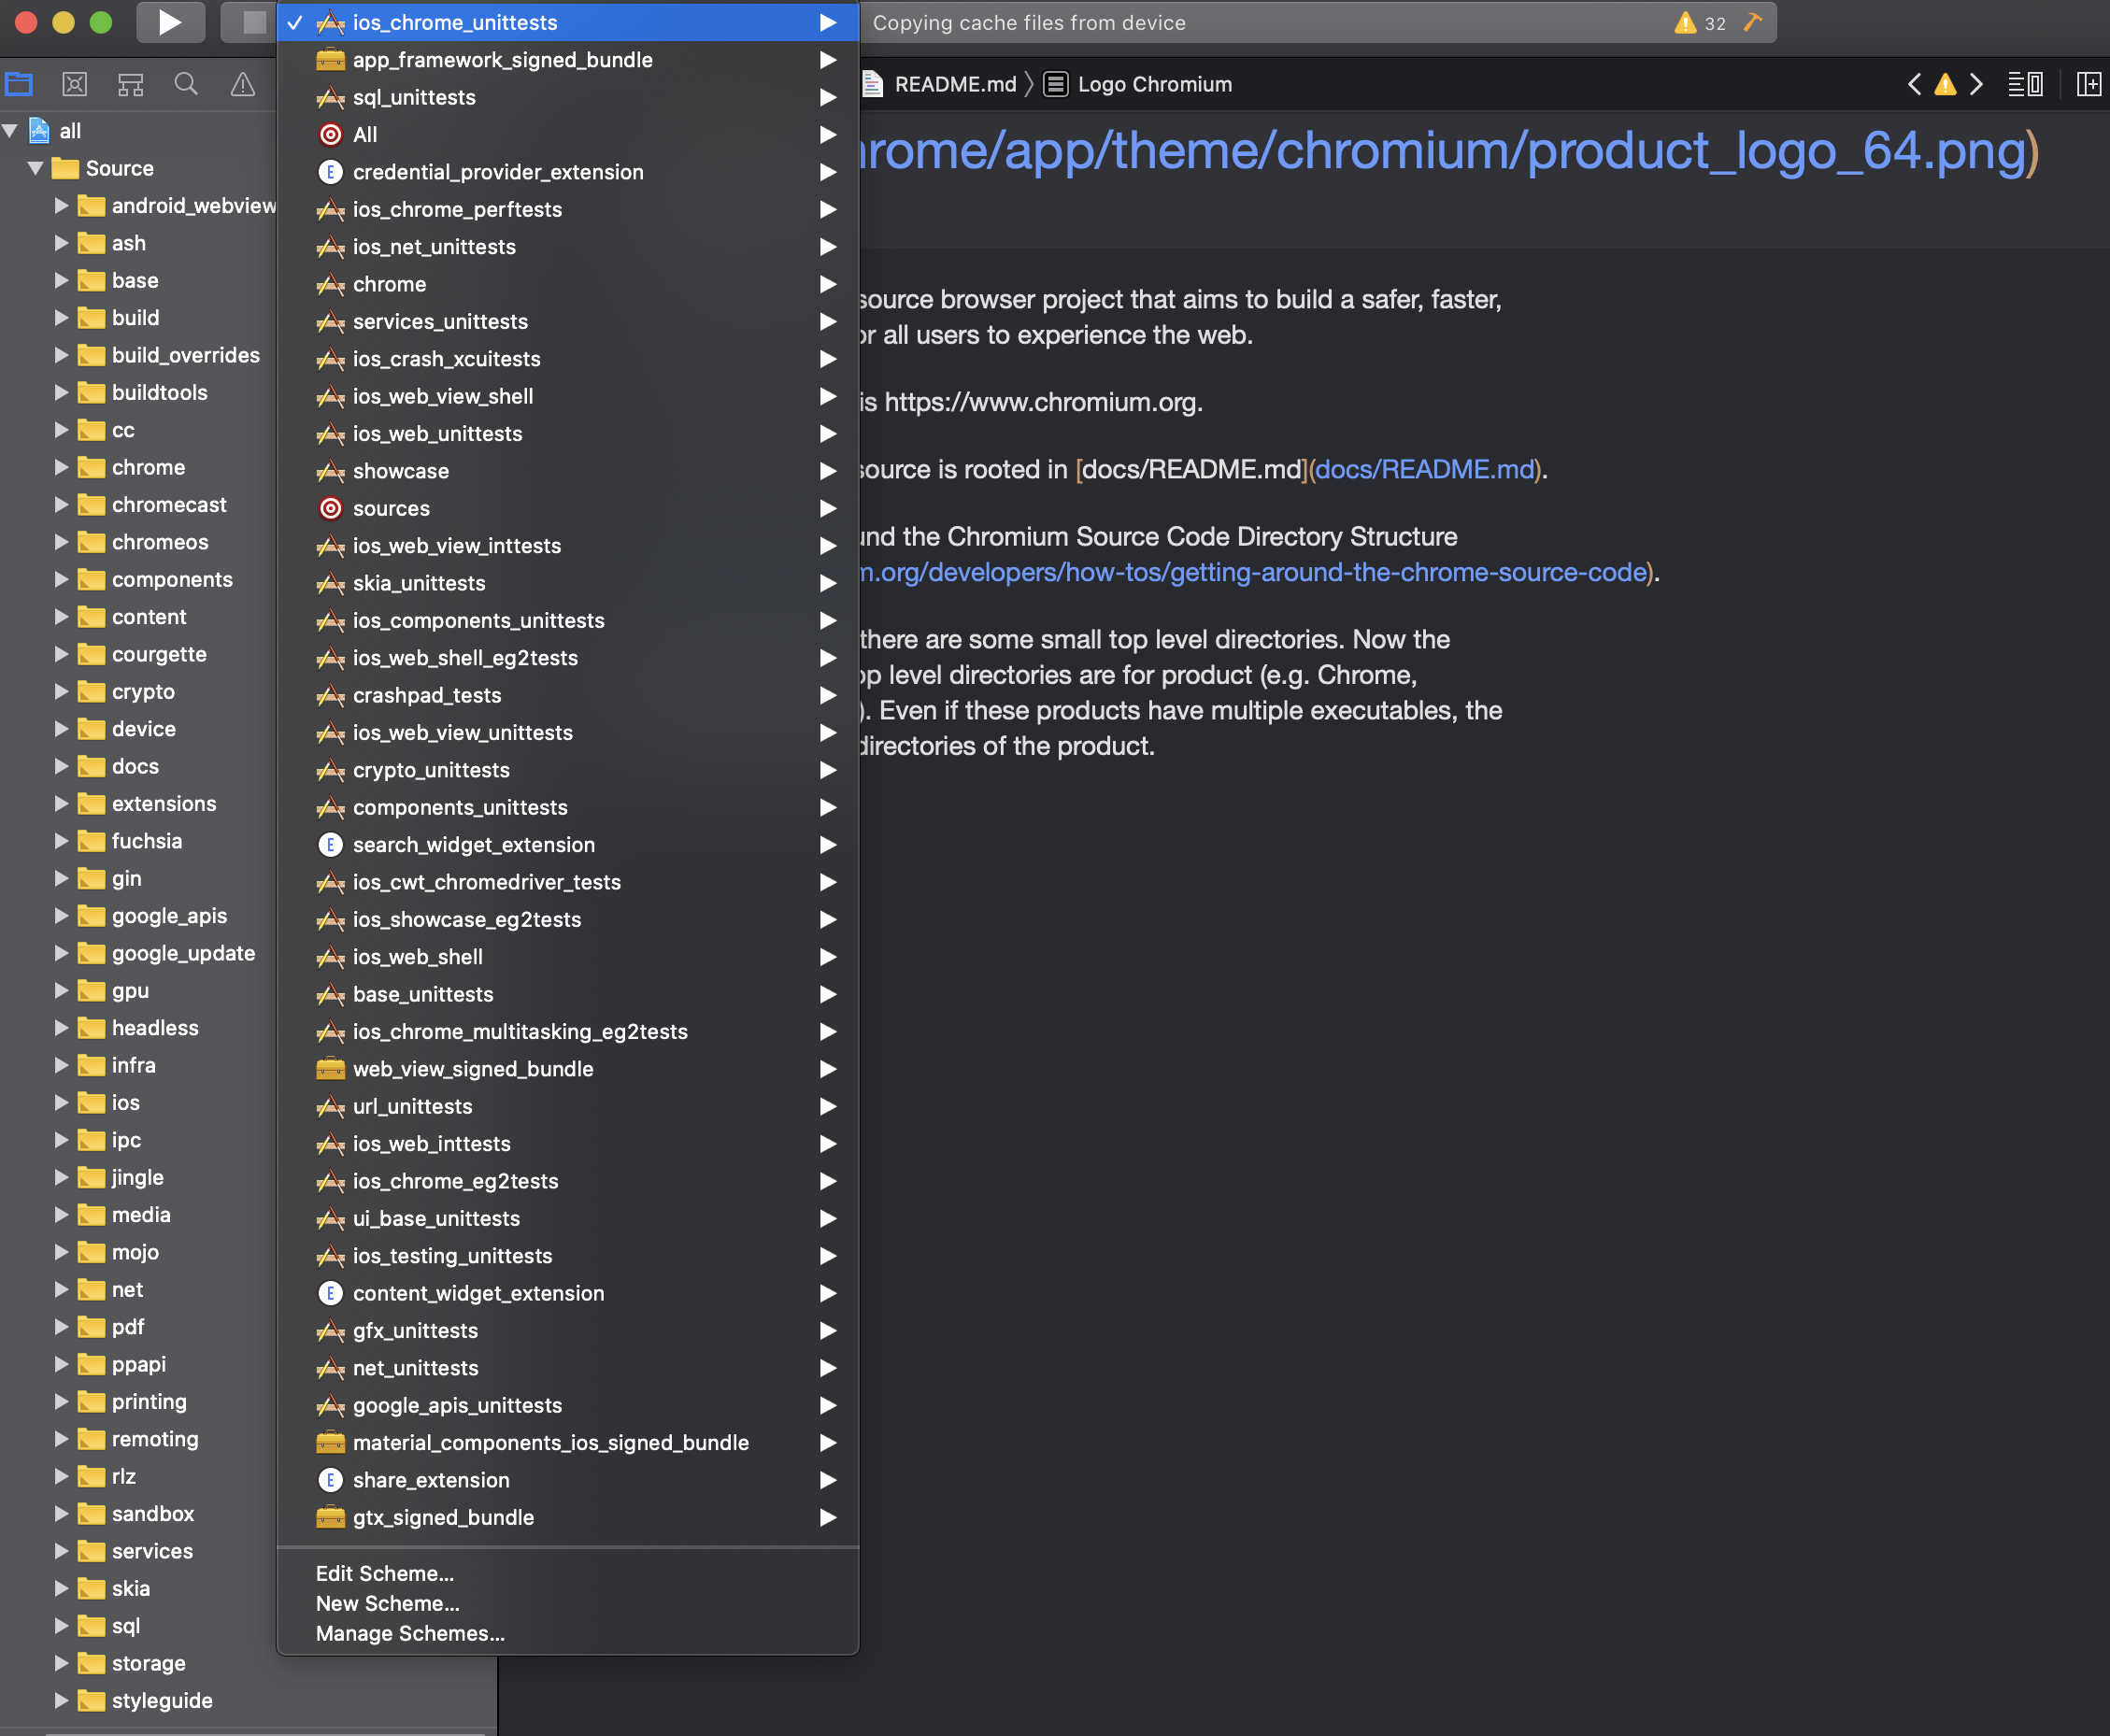
Task: Click the yellow warning count in status bar
Action: 1700,23
